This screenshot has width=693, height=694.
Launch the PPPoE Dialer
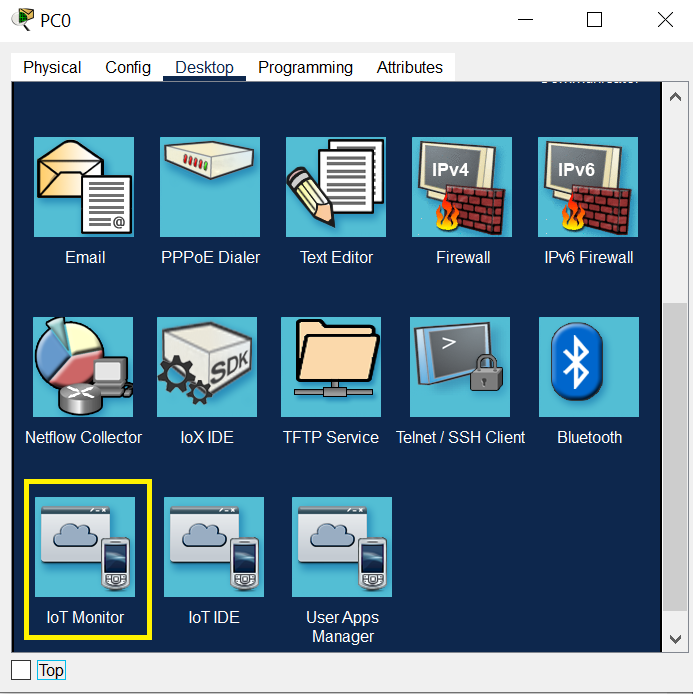[210, 187]
